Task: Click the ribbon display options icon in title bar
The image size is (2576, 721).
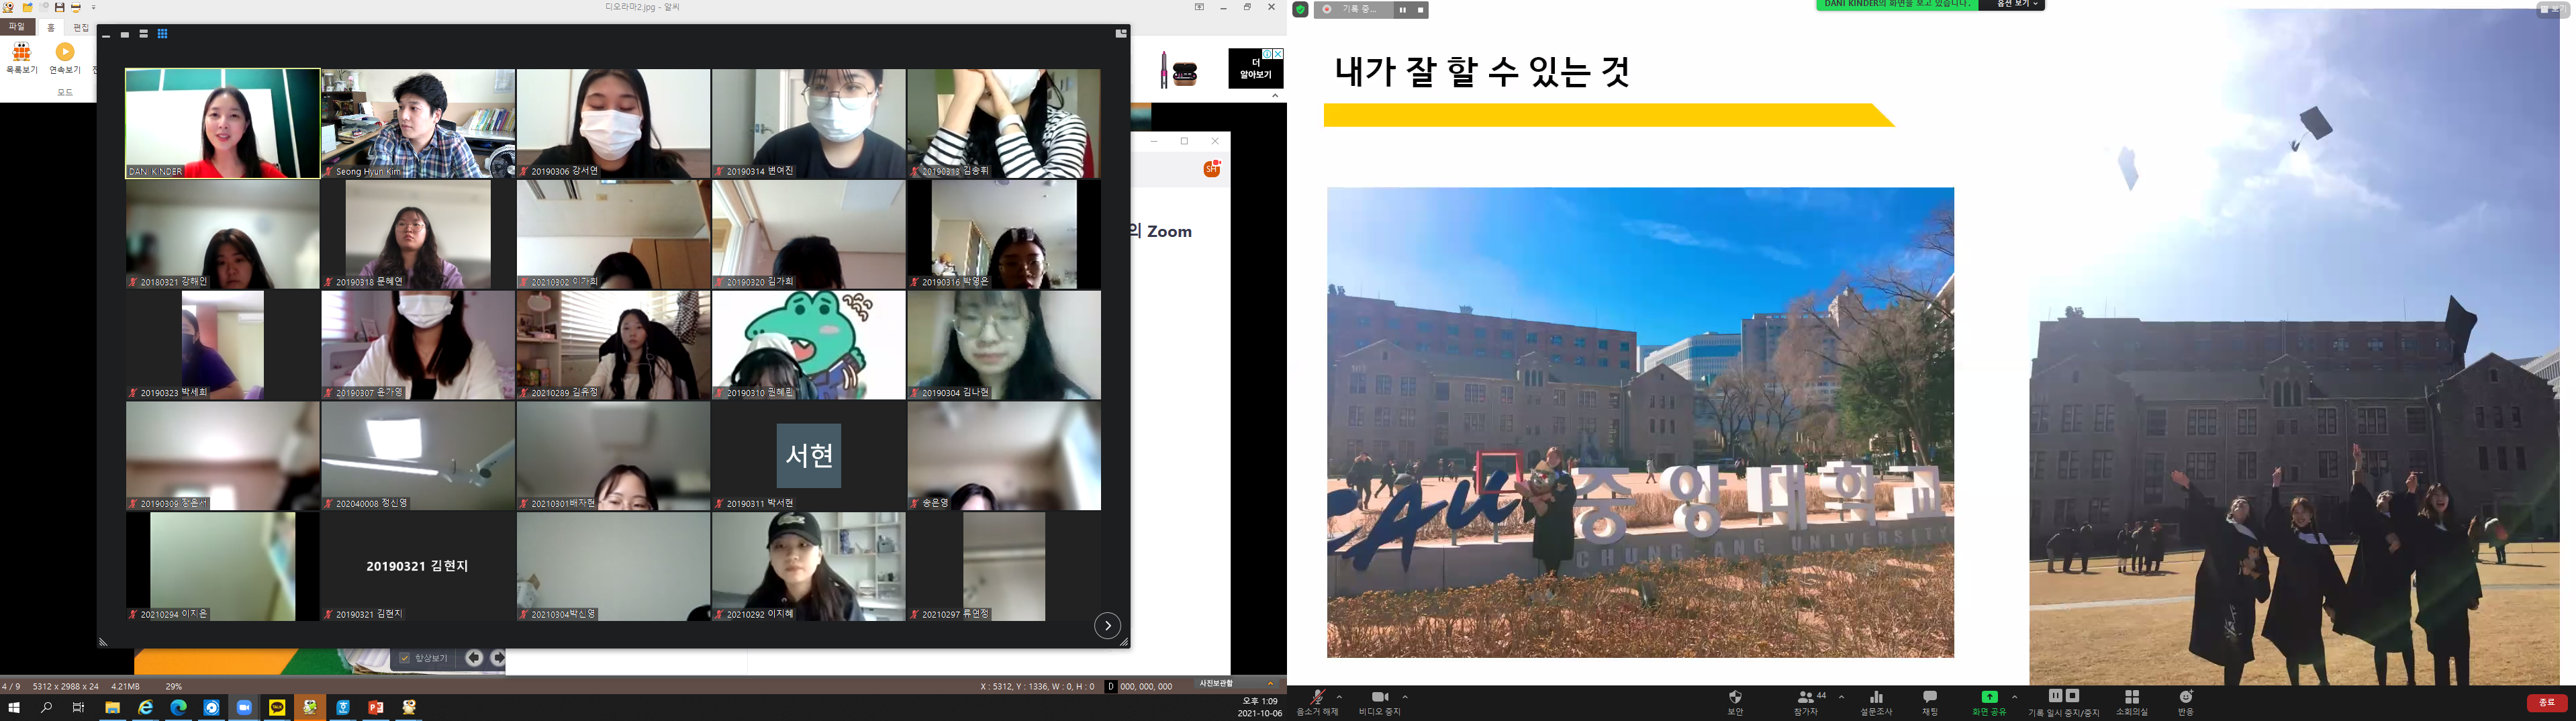Action: (1199, 7)
